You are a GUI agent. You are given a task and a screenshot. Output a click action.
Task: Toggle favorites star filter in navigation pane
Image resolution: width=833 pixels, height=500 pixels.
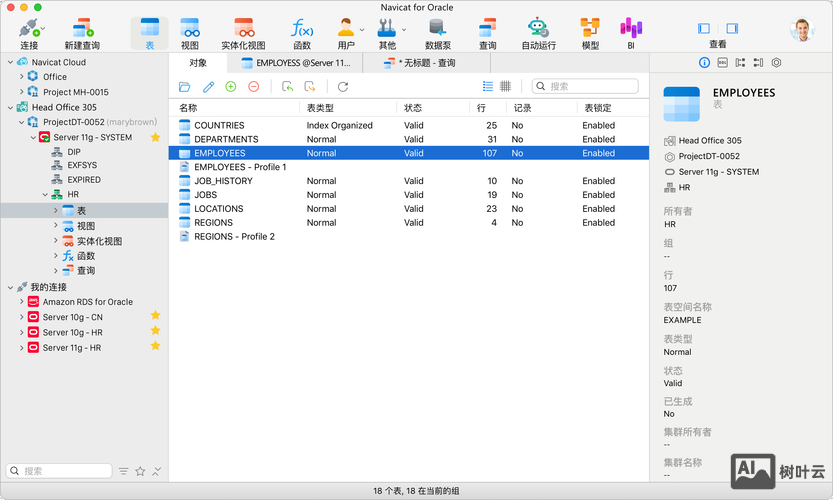[140, 471]
